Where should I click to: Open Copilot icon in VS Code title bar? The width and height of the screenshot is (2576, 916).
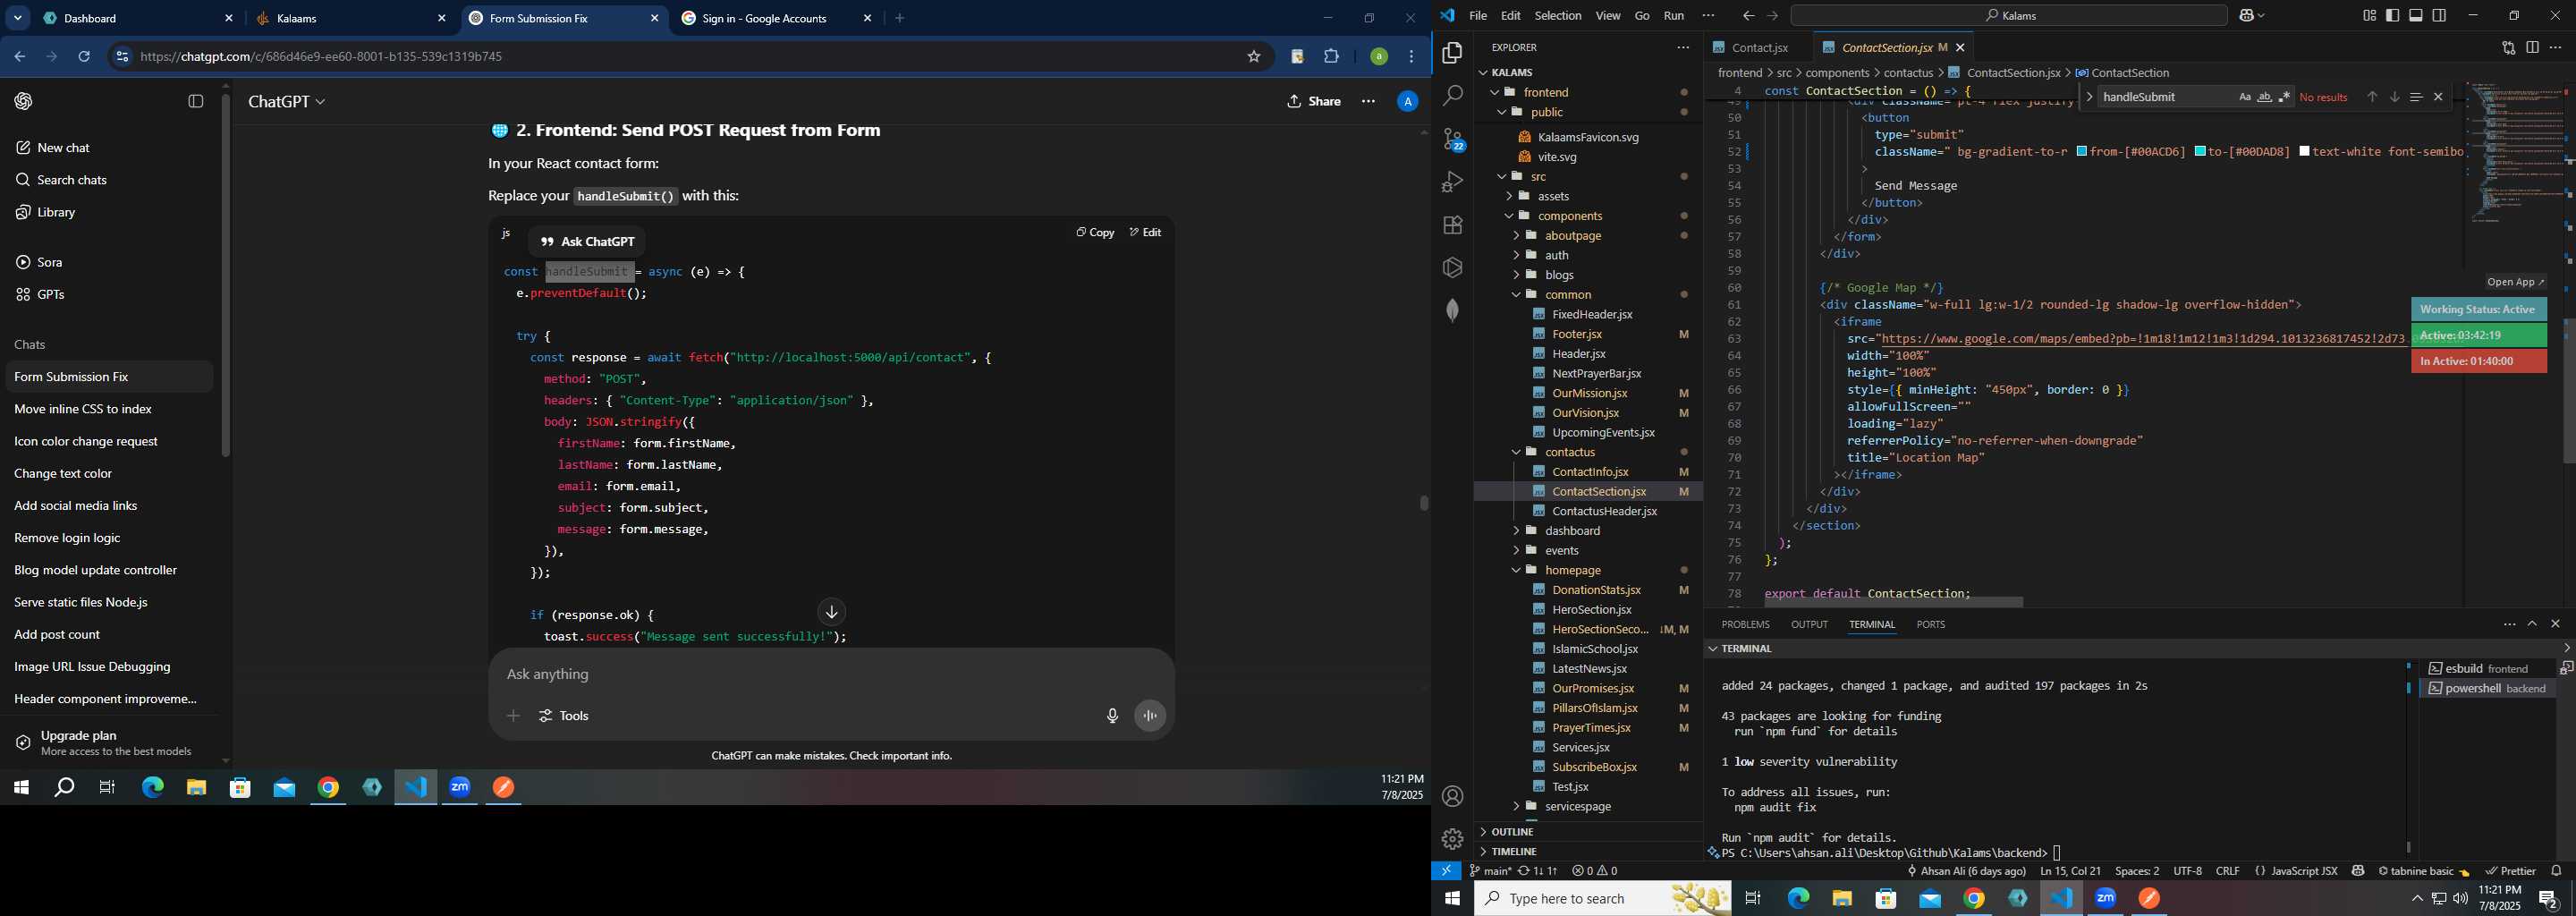pyautogui.click(x=2246, y=16)
